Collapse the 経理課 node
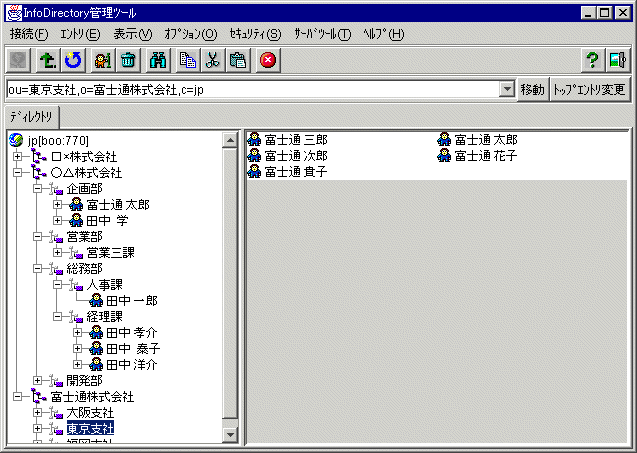Screen dimensions: 637x453 coord(57,316)
